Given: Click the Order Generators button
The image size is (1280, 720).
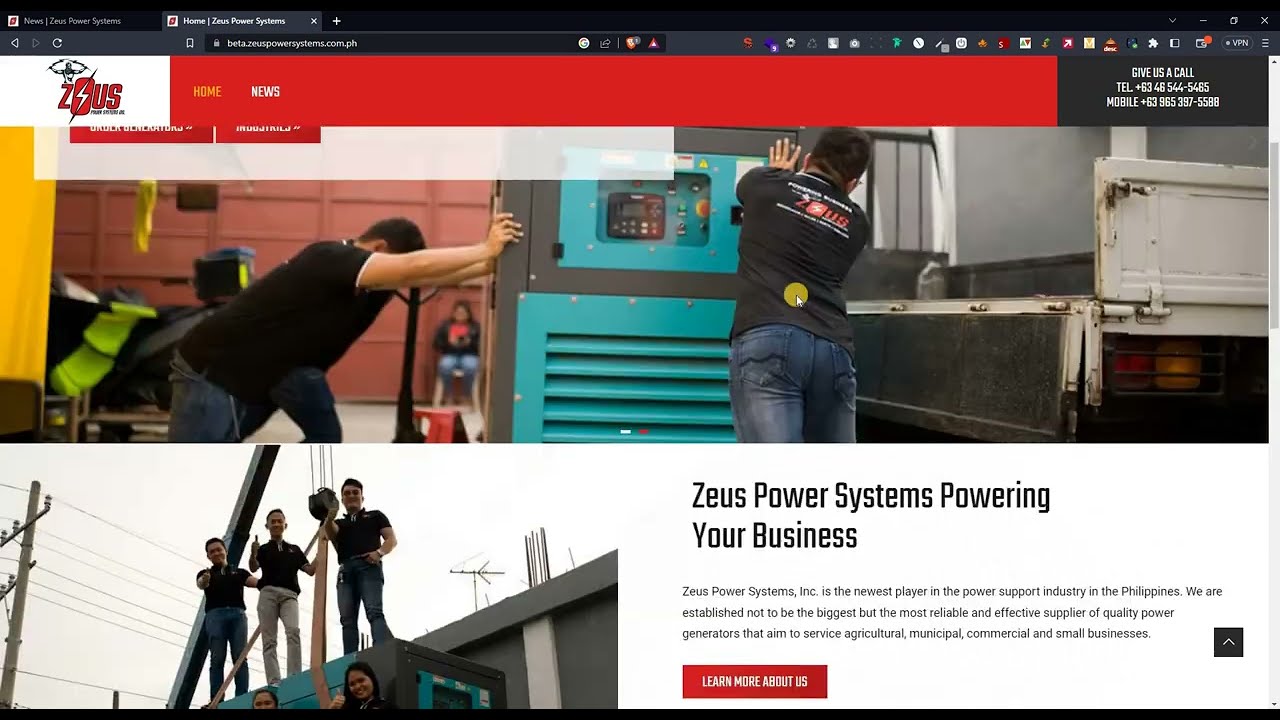Looking at the screenshot, I should pos(141,134).
